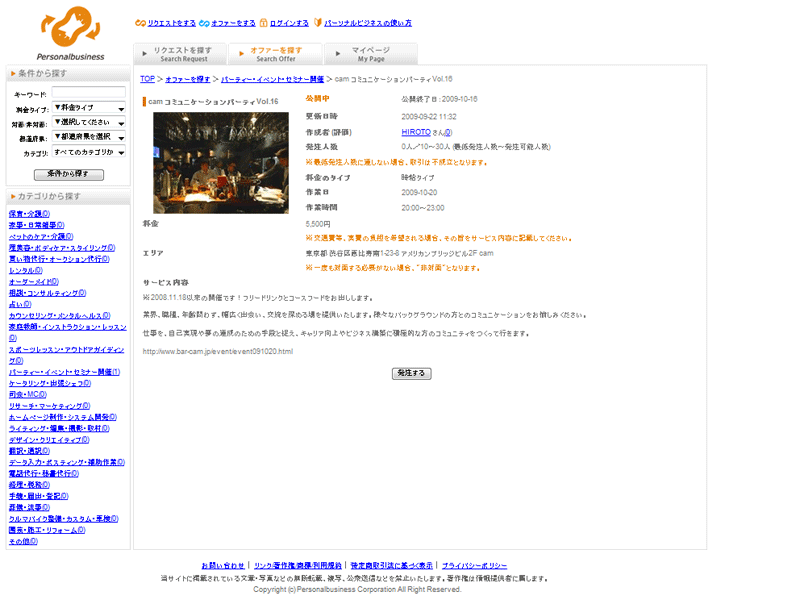The image size is (800, 600).
Task: Open the 料金タイプ dropdown
Action: click(x=89, y=108)
